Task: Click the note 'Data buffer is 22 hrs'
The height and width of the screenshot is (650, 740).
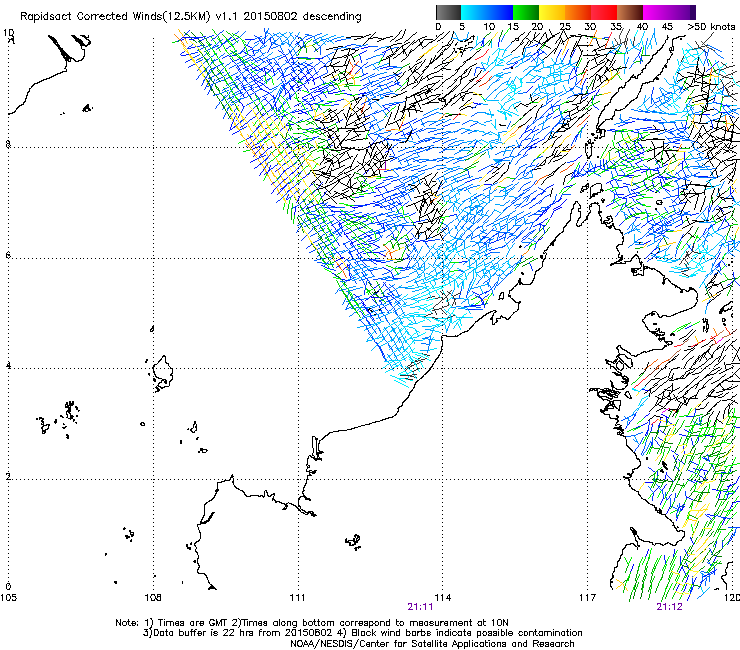Action: point(203,633)
